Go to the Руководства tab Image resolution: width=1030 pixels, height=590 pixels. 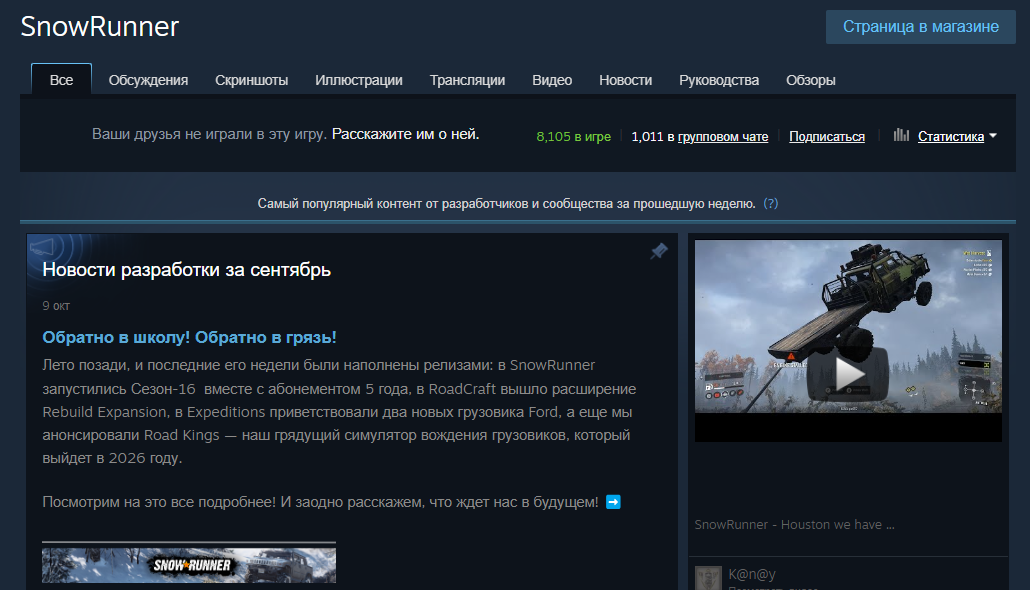pyautogui.click(x=719, y=80)
